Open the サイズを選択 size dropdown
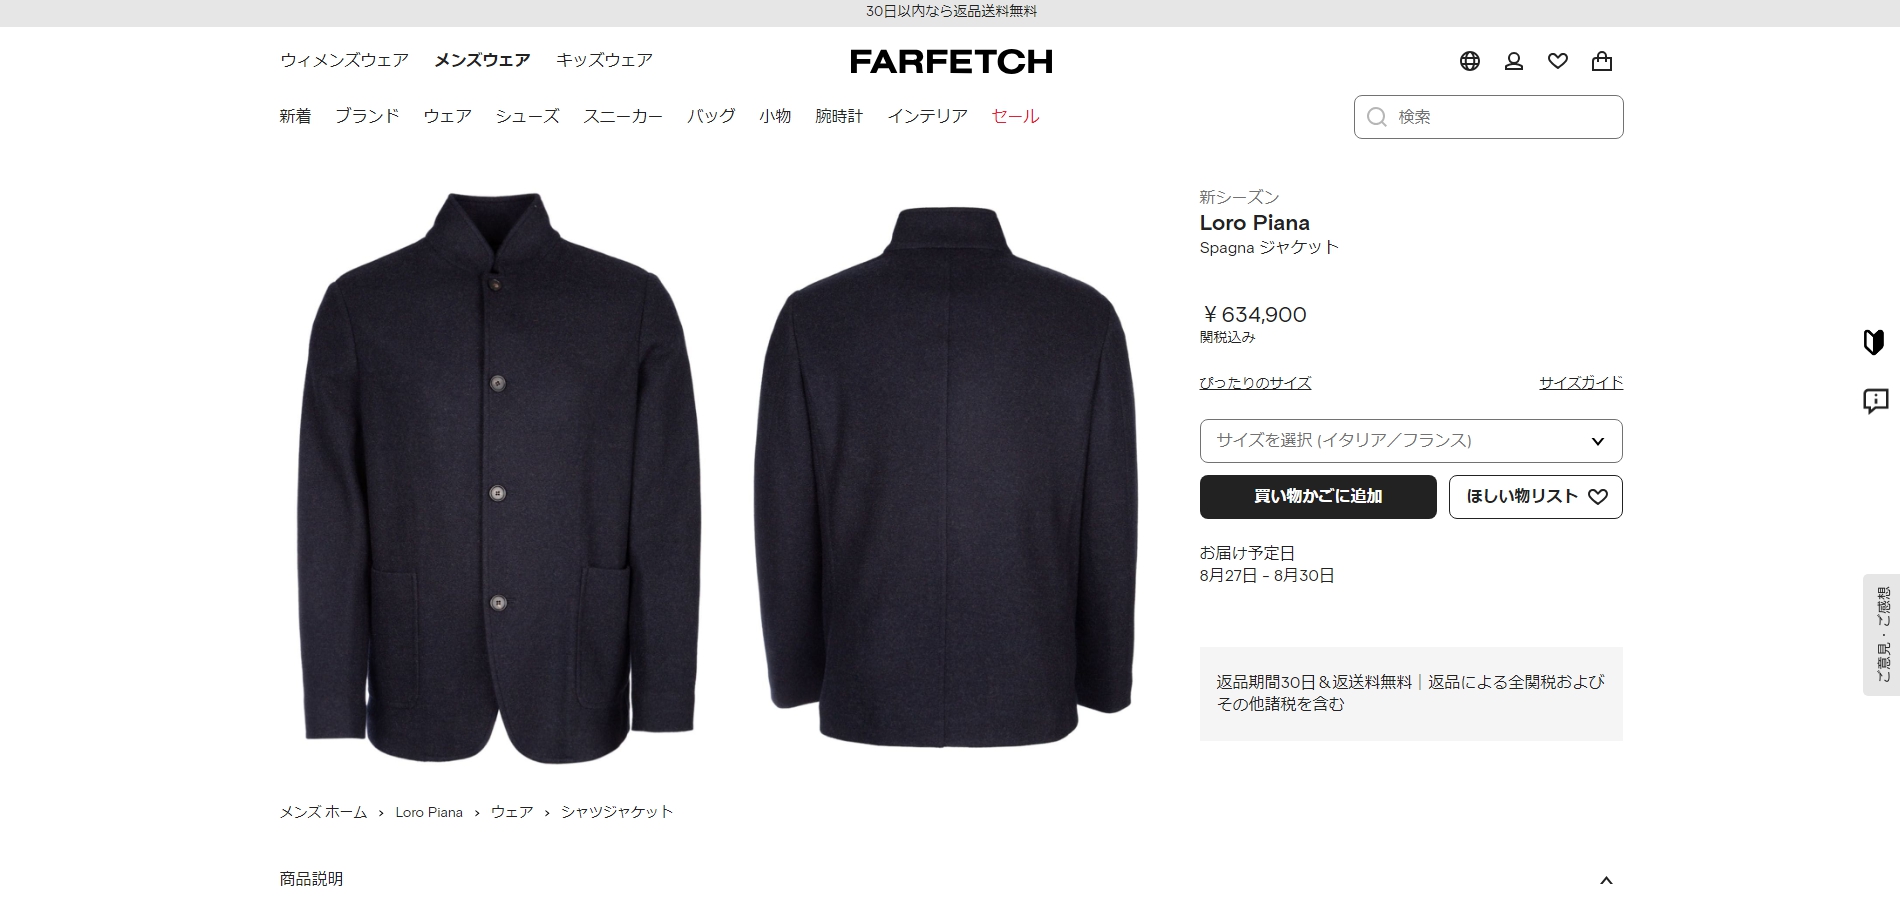 pyautogui.click(x=1411, y=441)
